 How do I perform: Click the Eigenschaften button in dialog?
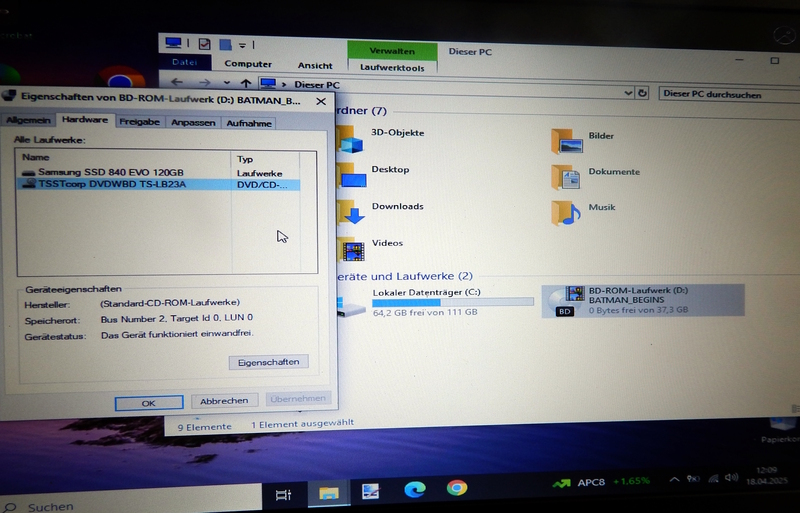pos(268,362)
